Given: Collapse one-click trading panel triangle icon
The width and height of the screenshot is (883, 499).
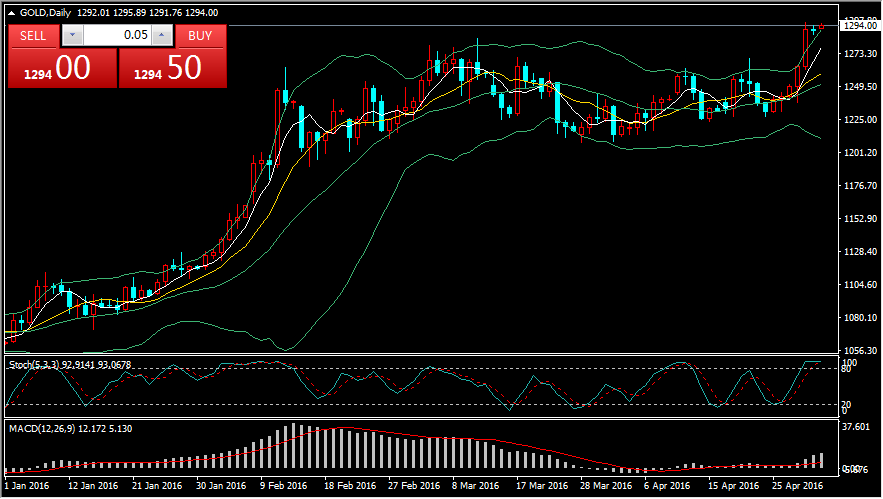Looking at the screenshot, I should coord(11,12).
